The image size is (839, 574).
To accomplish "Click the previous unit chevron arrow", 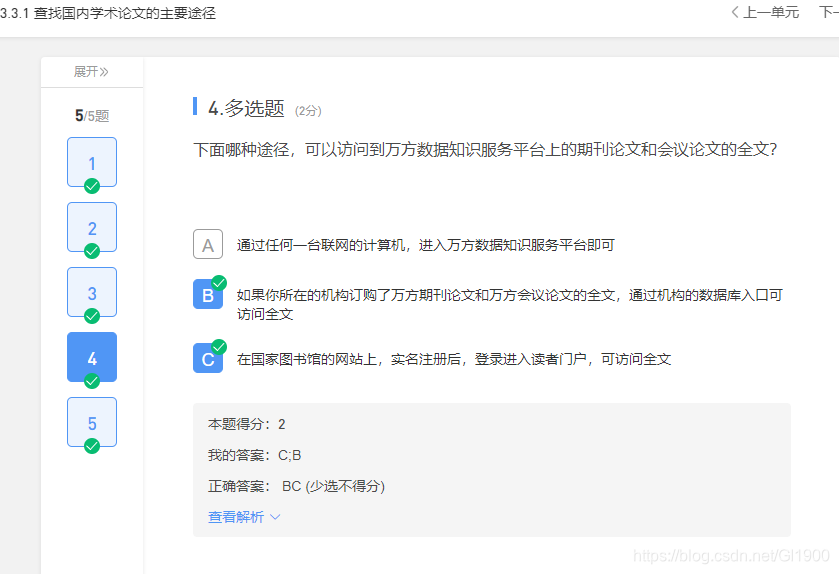I will (x=735, y=12).
